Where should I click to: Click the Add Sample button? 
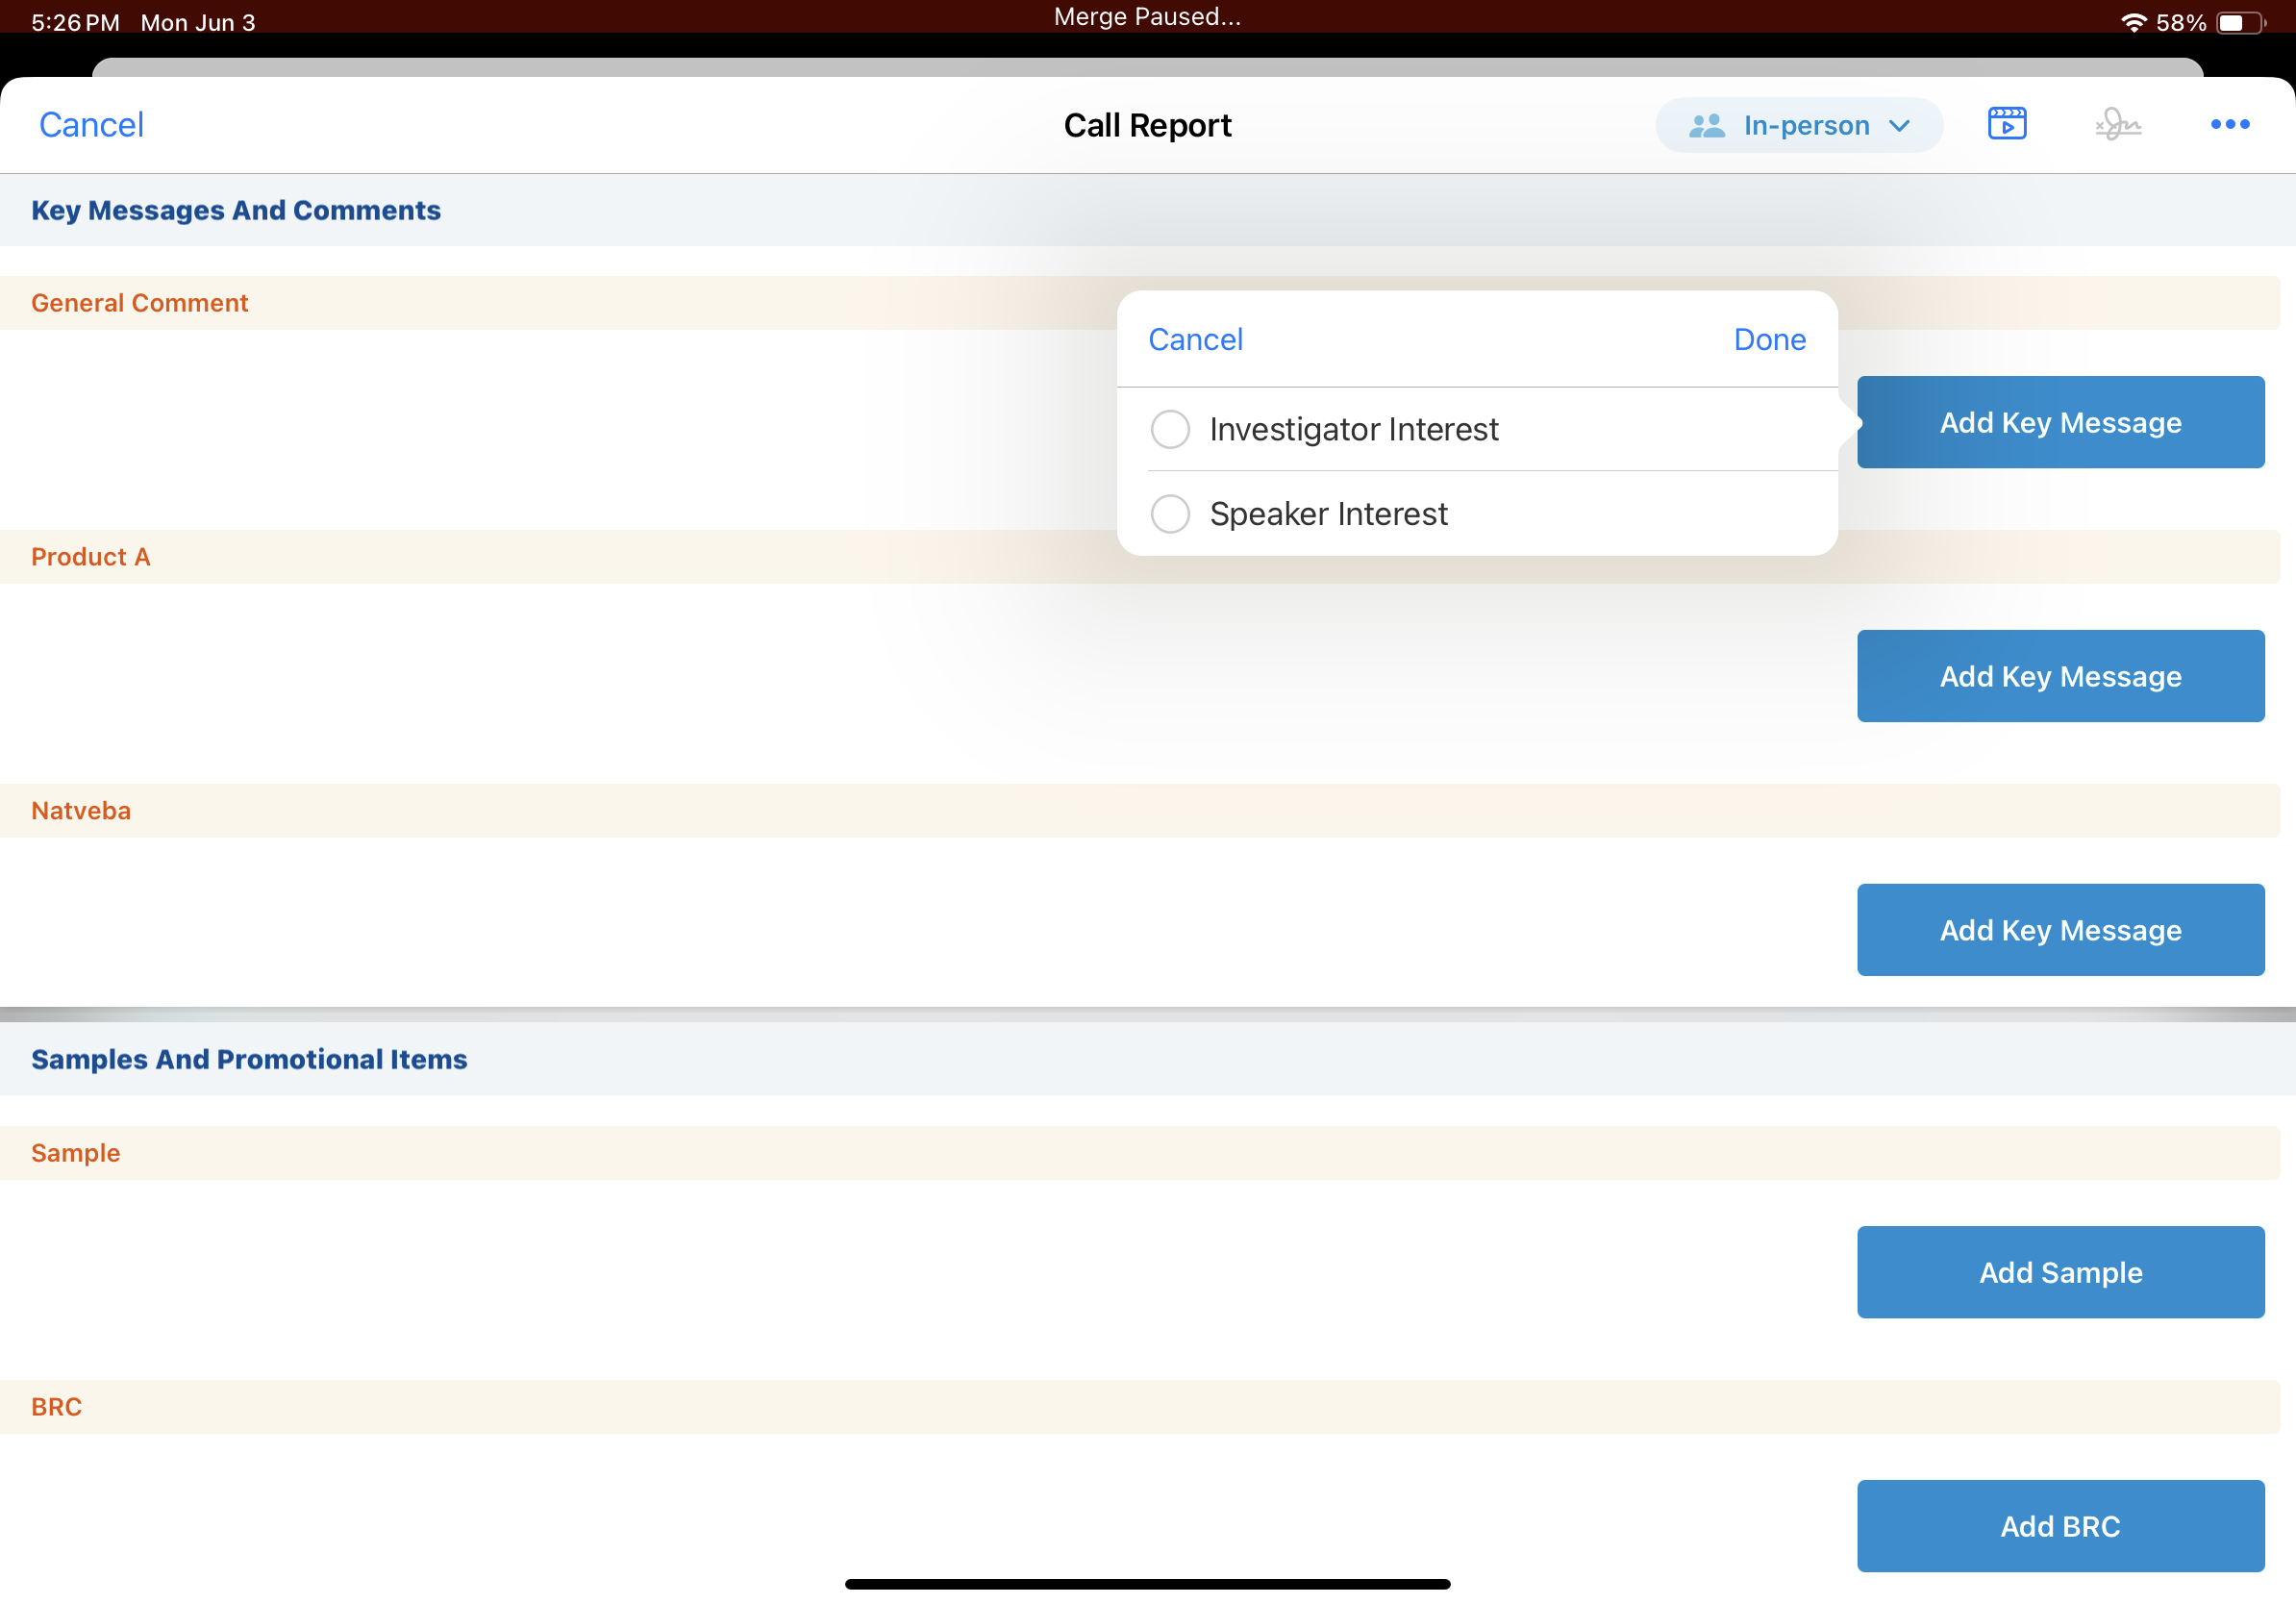[2060, 1272]
